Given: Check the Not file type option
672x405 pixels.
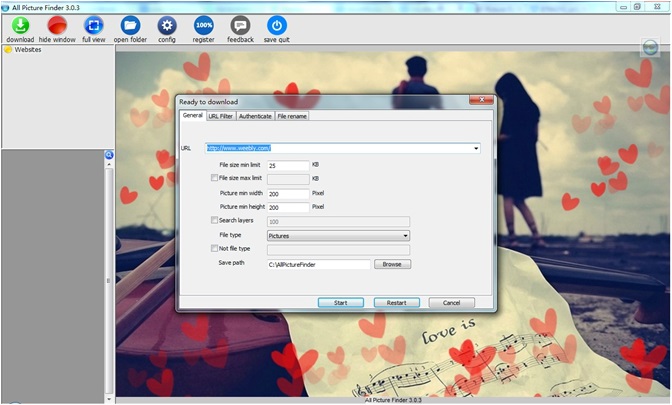Looking at the screenshot, I should (214, 248).
